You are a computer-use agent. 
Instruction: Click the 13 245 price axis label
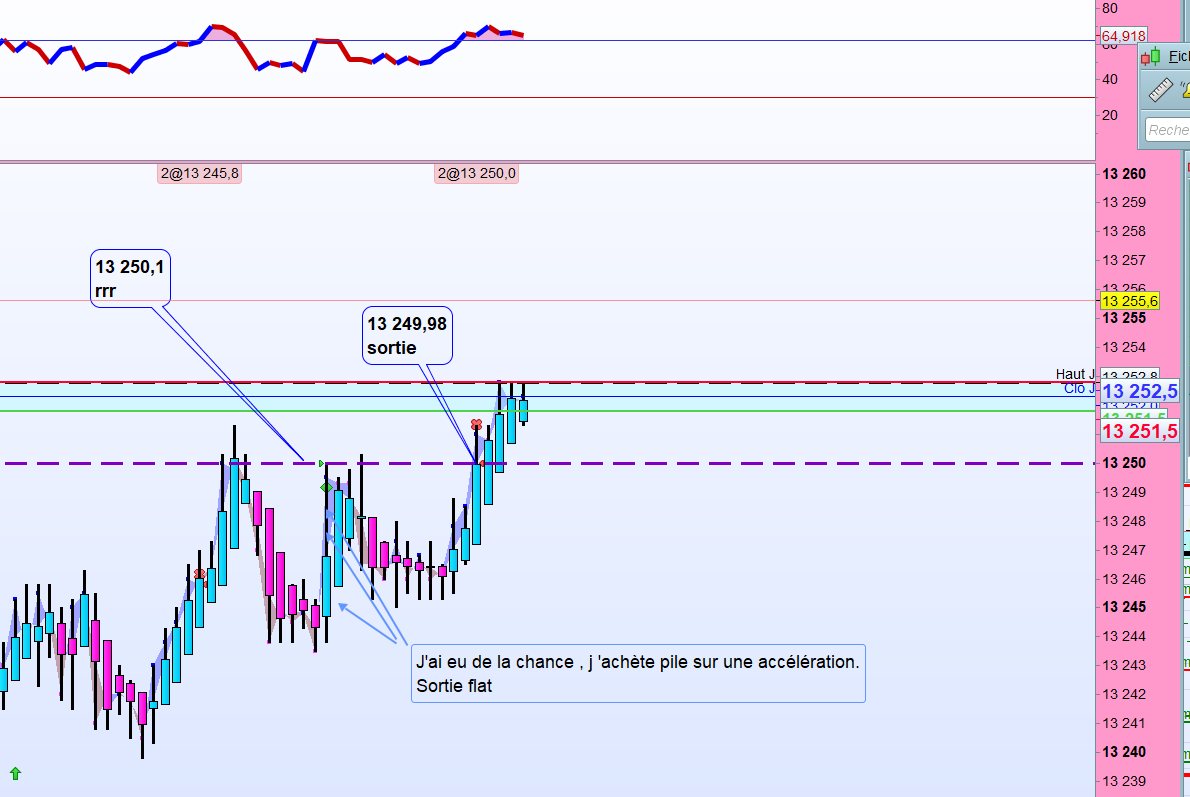pyautogui.click(x=1124, y=606)
